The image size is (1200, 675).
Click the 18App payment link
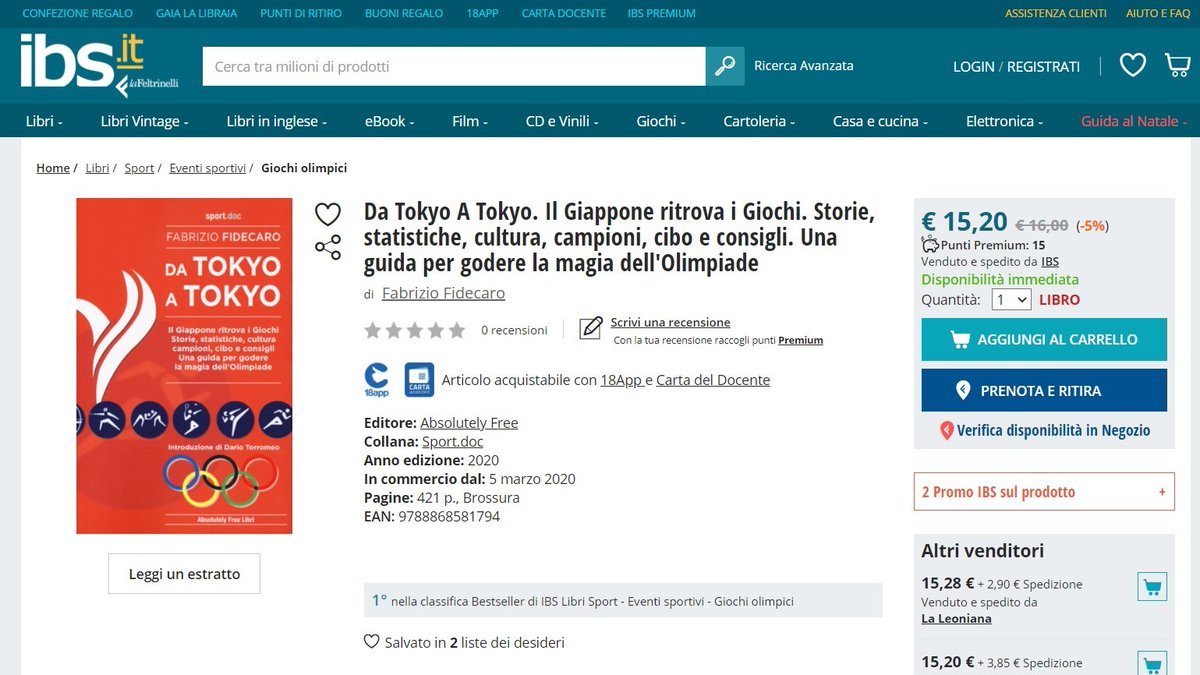[621, 380]
